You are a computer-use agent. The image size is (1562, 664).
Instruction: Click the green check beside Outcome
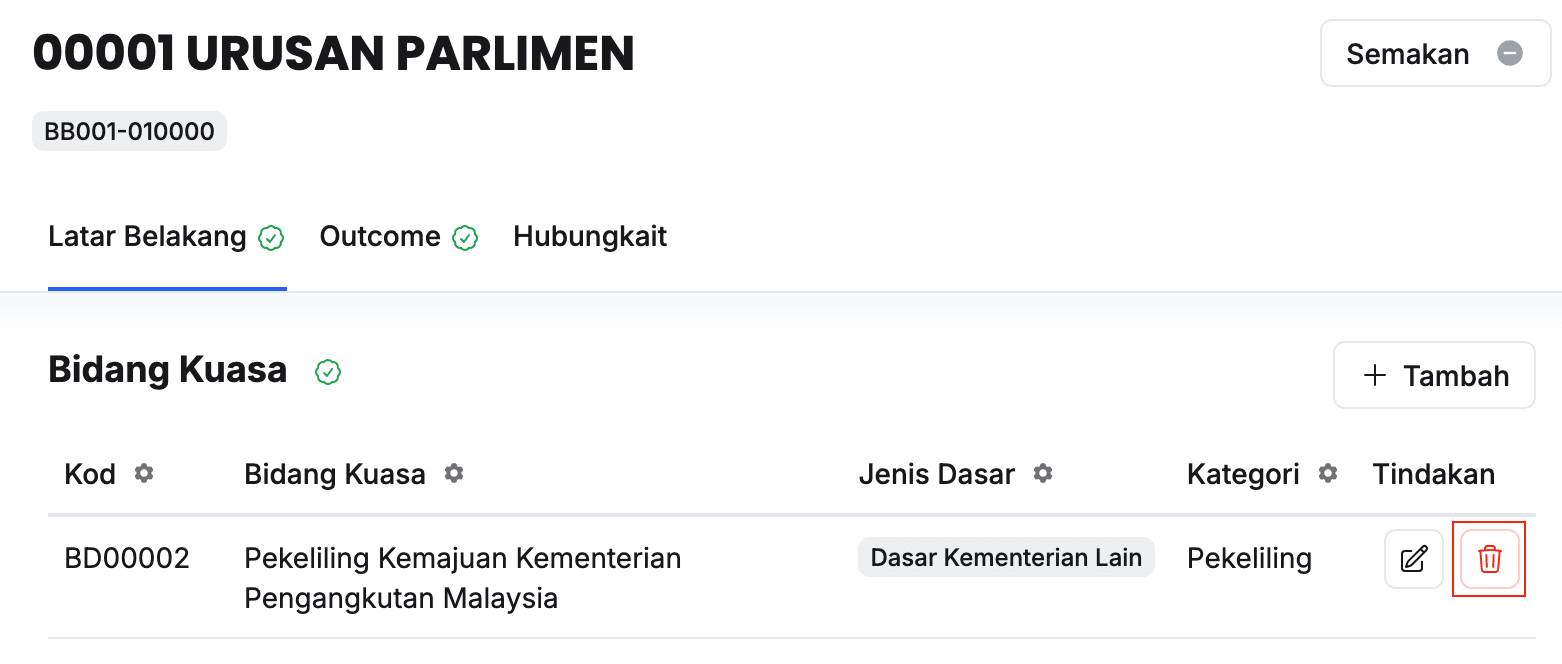[465, 238]
